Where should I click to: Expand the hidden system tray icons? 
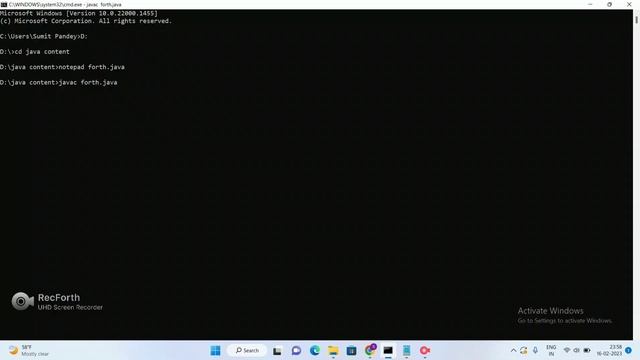coord(513,350)
